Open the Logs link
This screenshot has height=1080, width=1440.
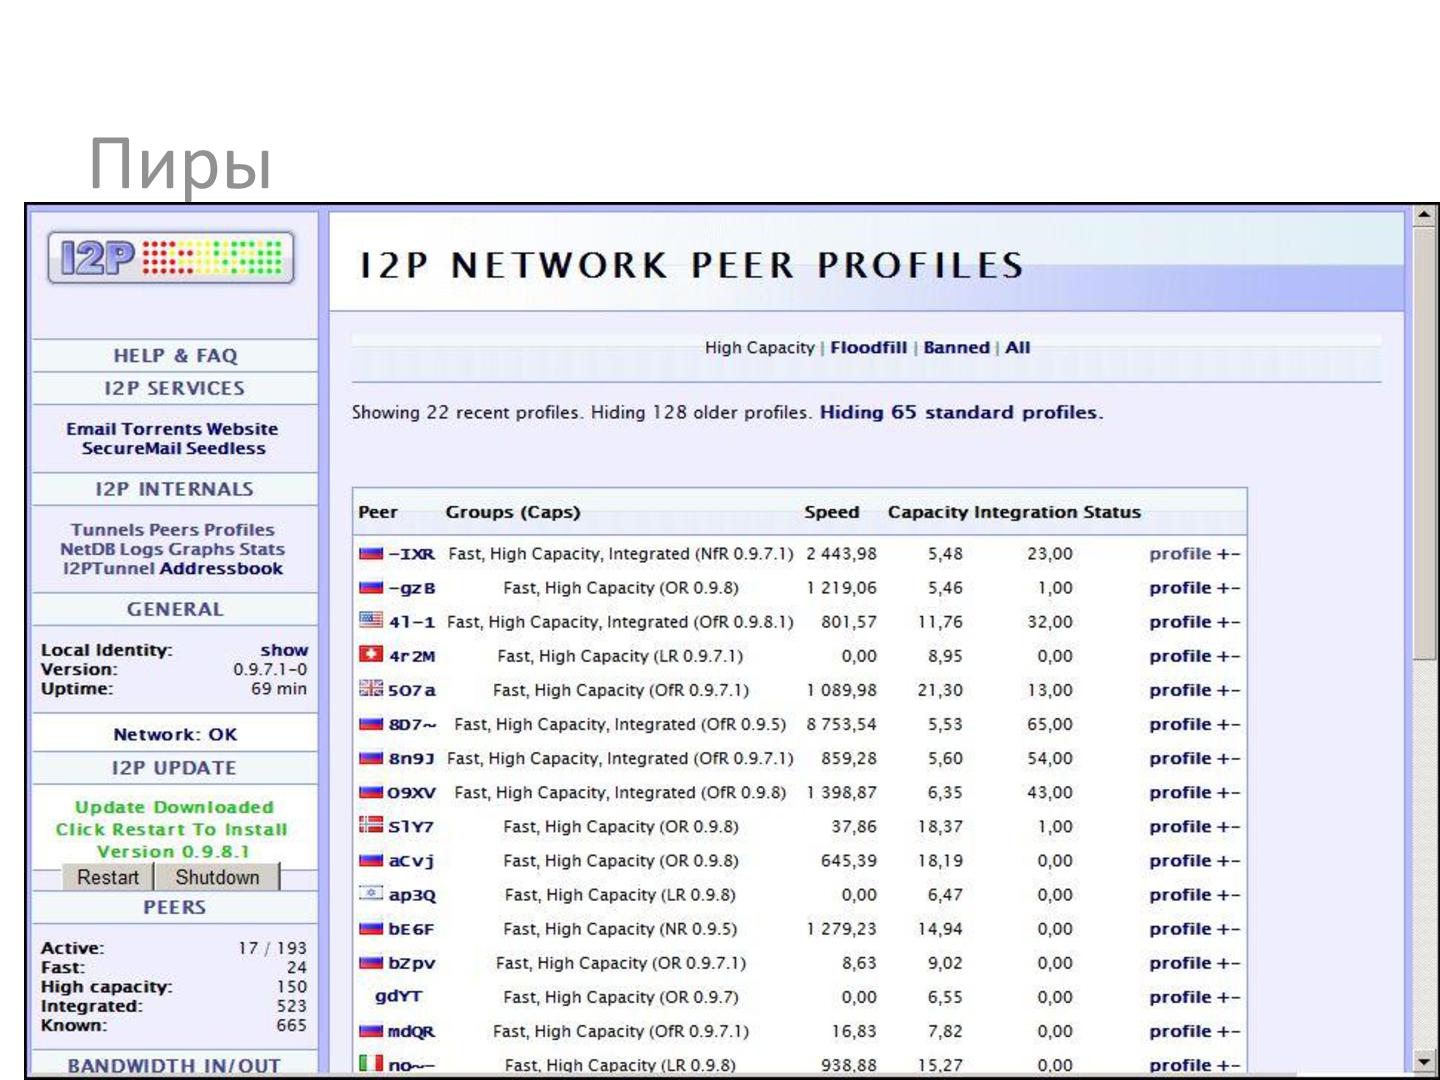pyautogui.click(x=140, y=549)
